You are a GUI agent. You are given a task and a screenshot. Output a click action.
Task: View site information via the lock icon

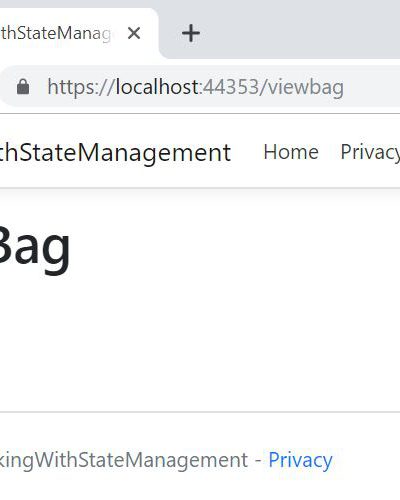[x=23, y=87]
